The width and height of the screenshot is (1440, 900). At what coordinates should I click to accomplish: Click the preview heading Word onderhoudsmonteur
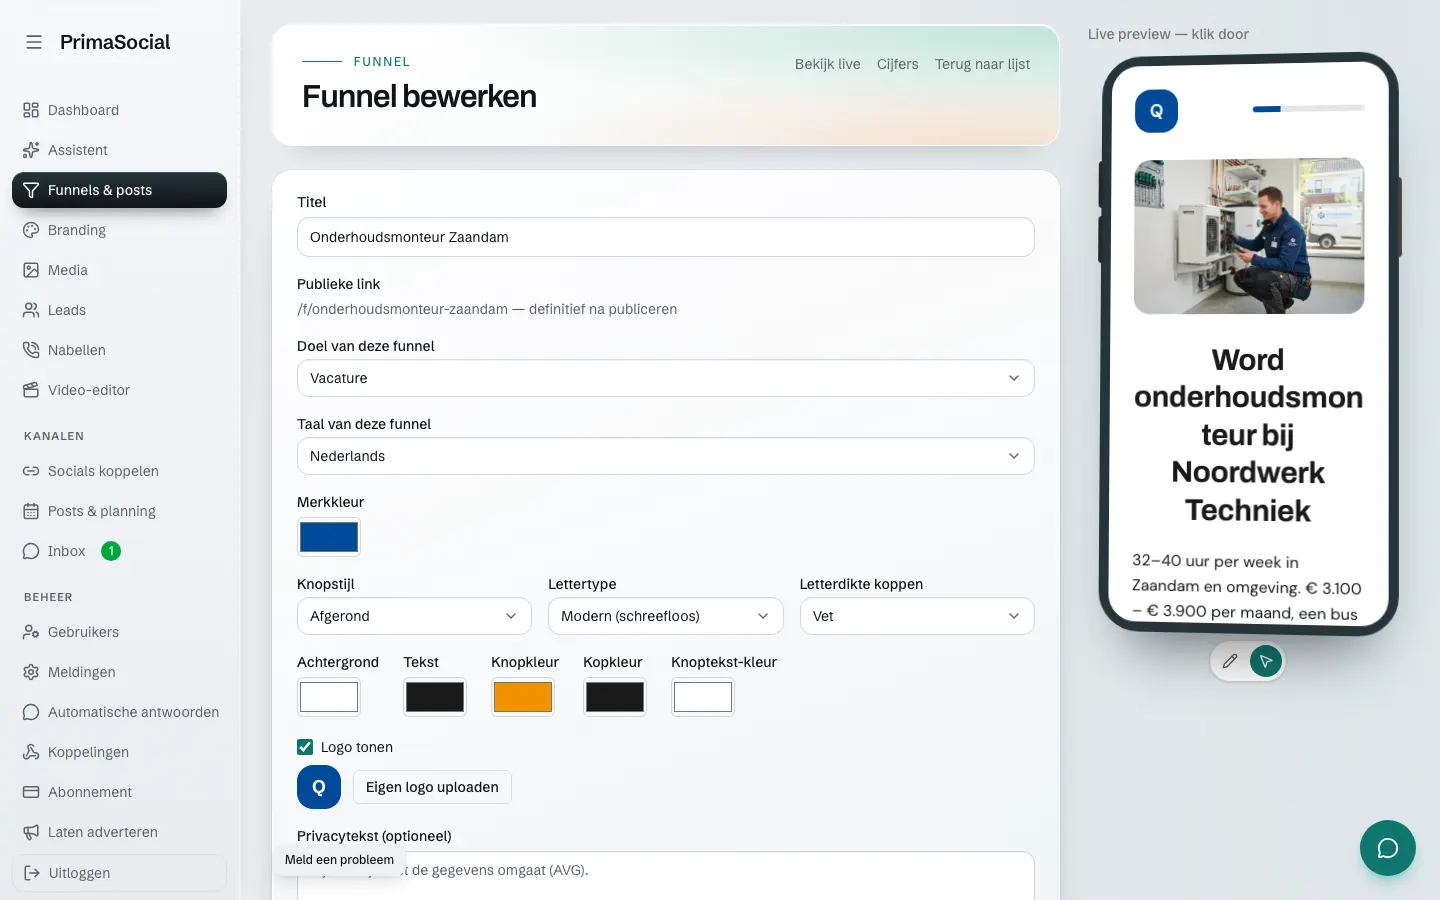point(1248,435)
